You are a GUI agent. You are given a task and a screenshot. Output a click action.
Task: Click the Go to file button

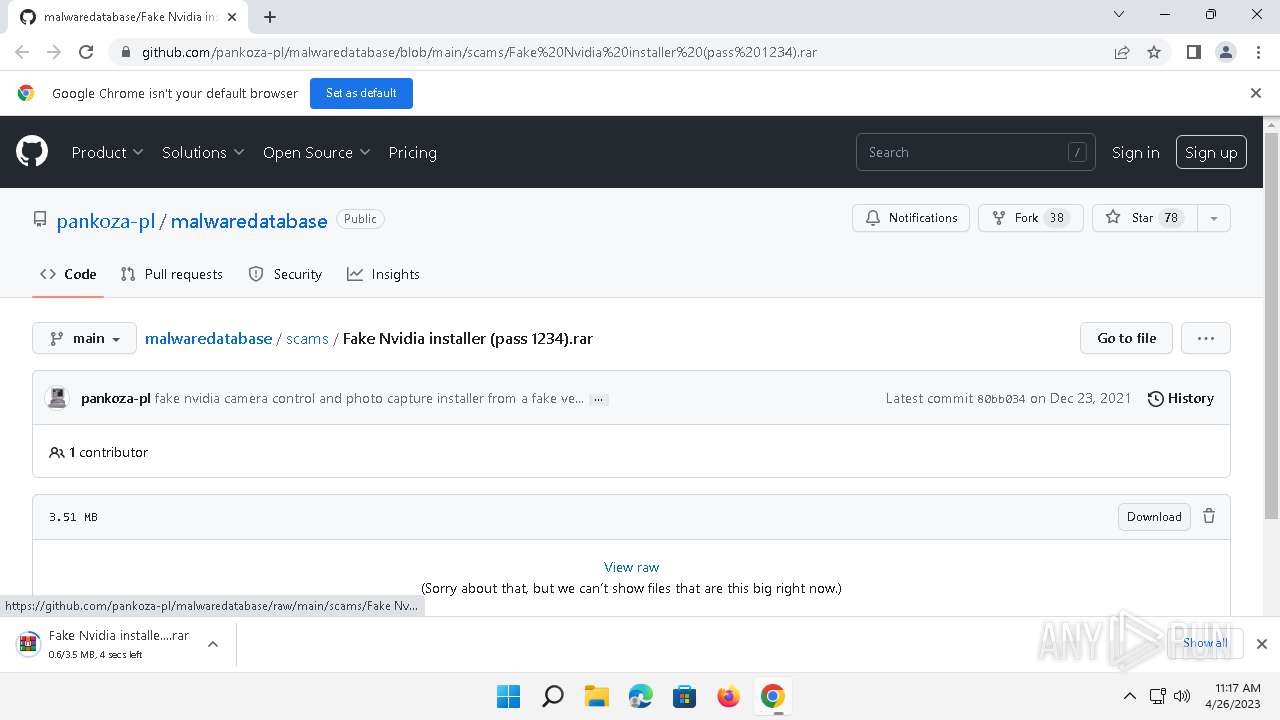[x=1126, y=338]
